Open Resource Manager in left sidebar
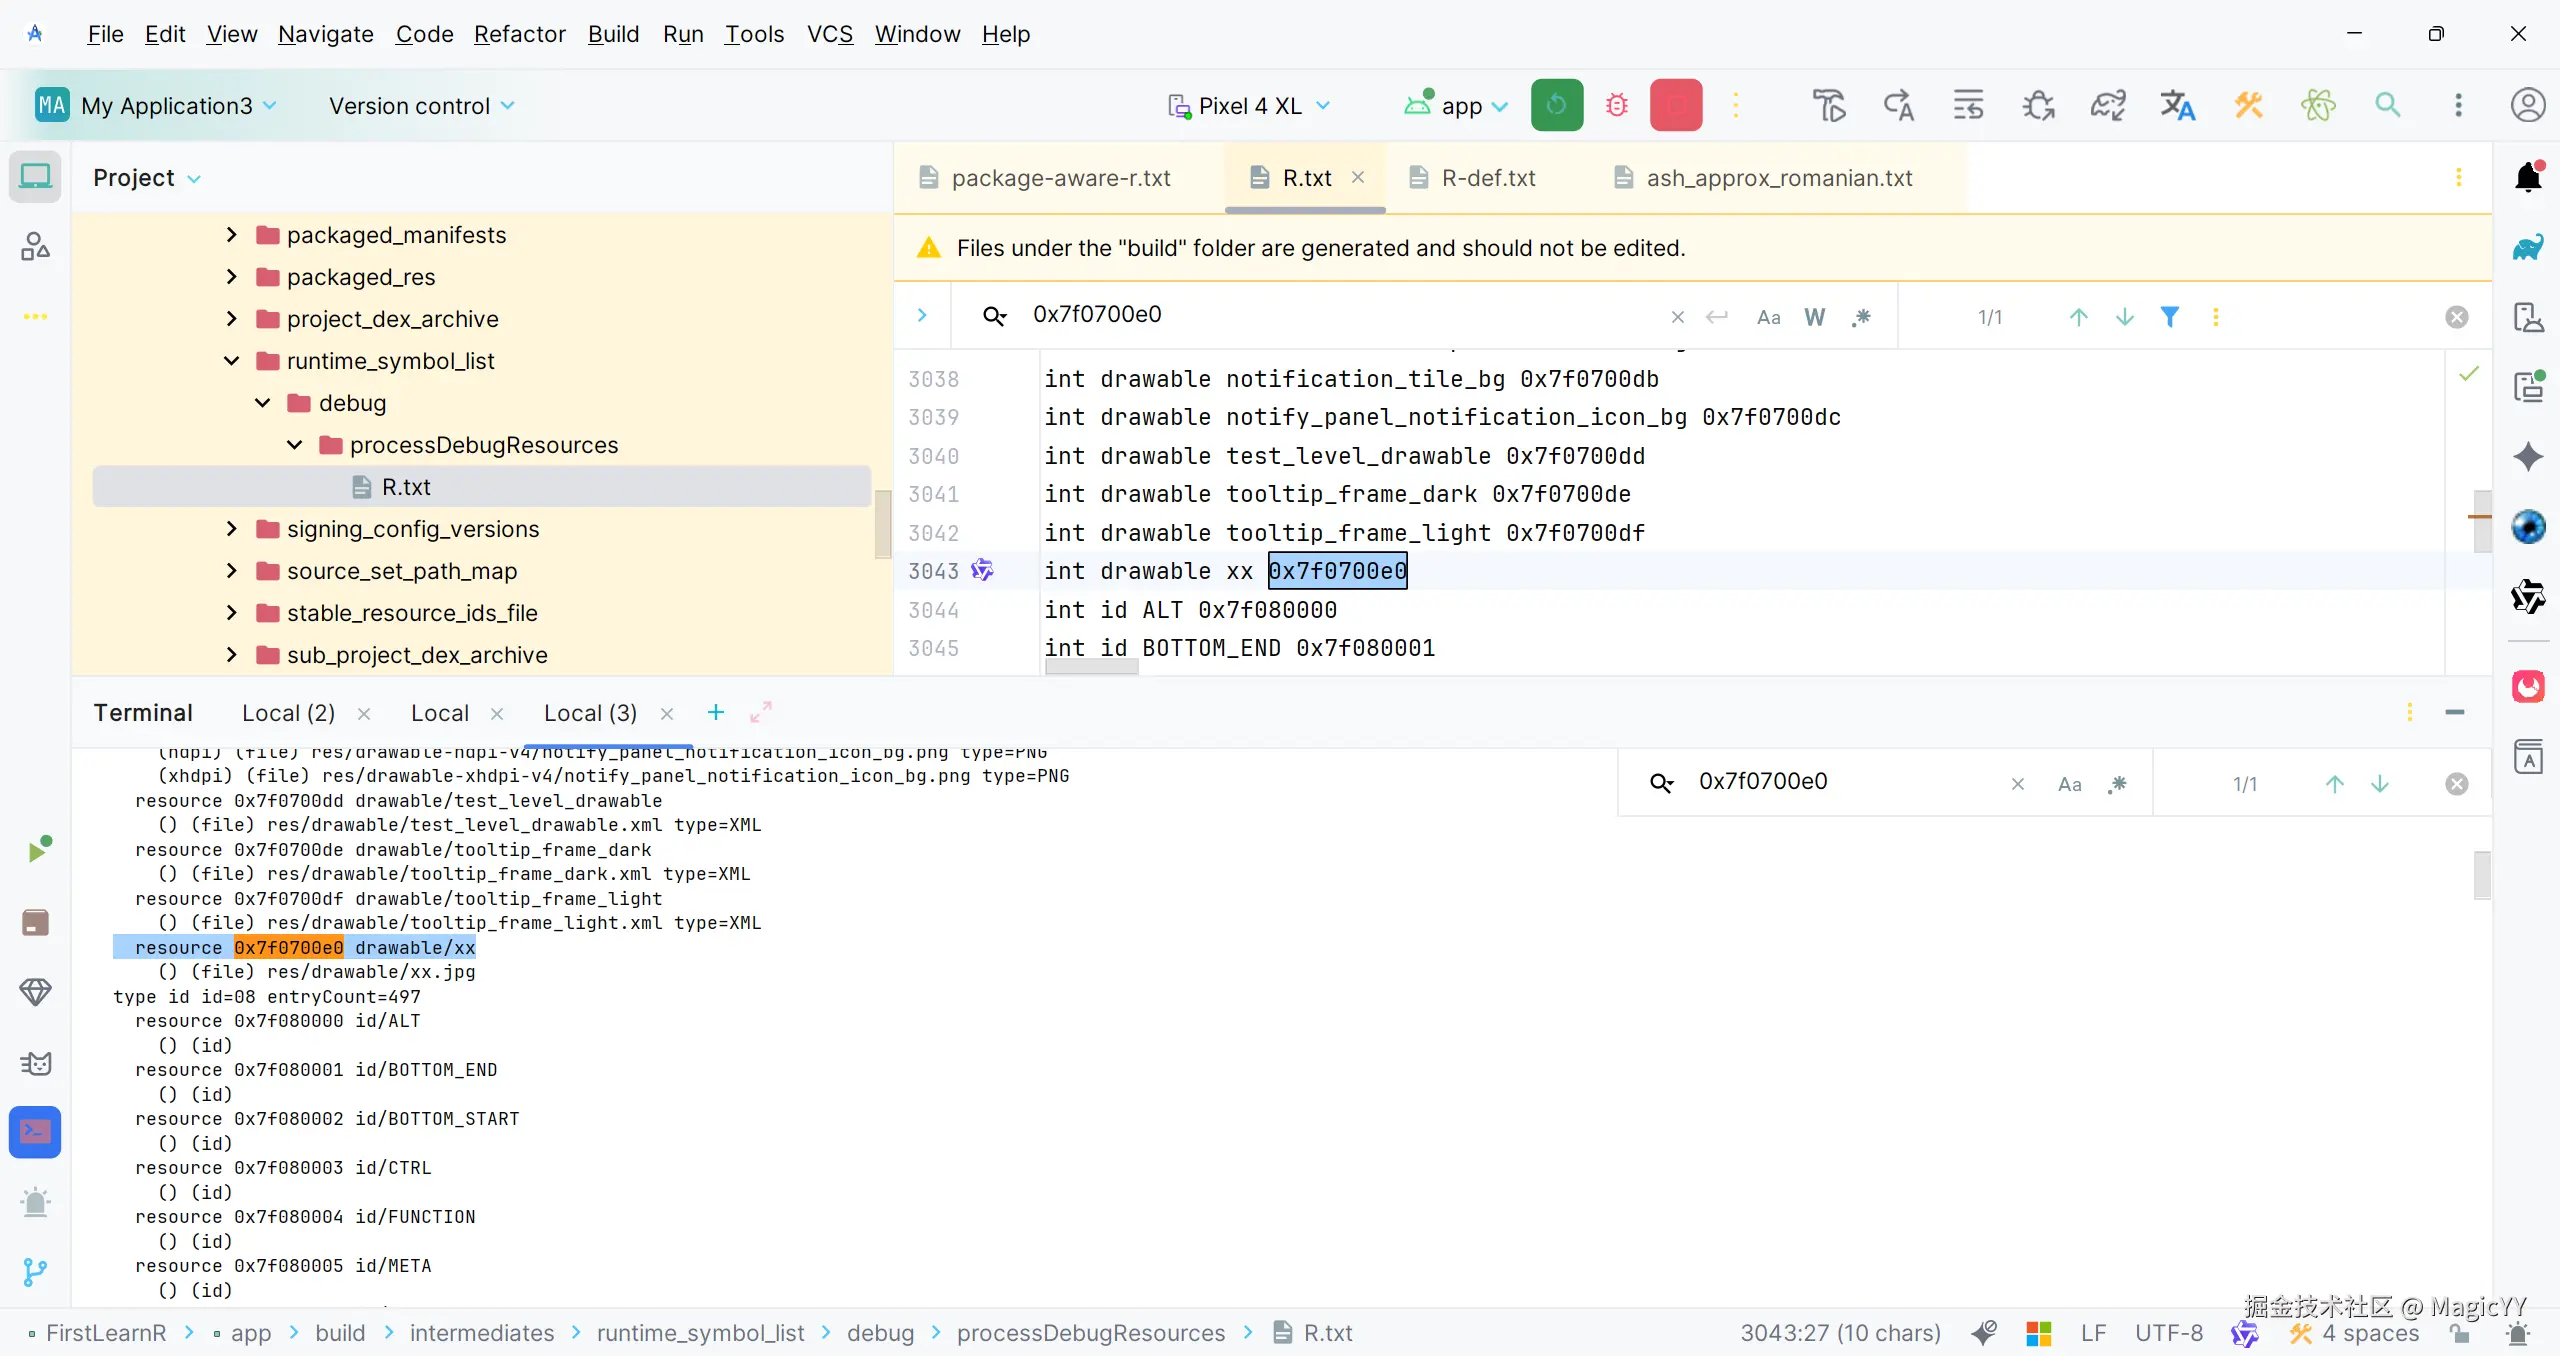Viewport: 2560px width, 1356px height. click(x=35, y=246)
